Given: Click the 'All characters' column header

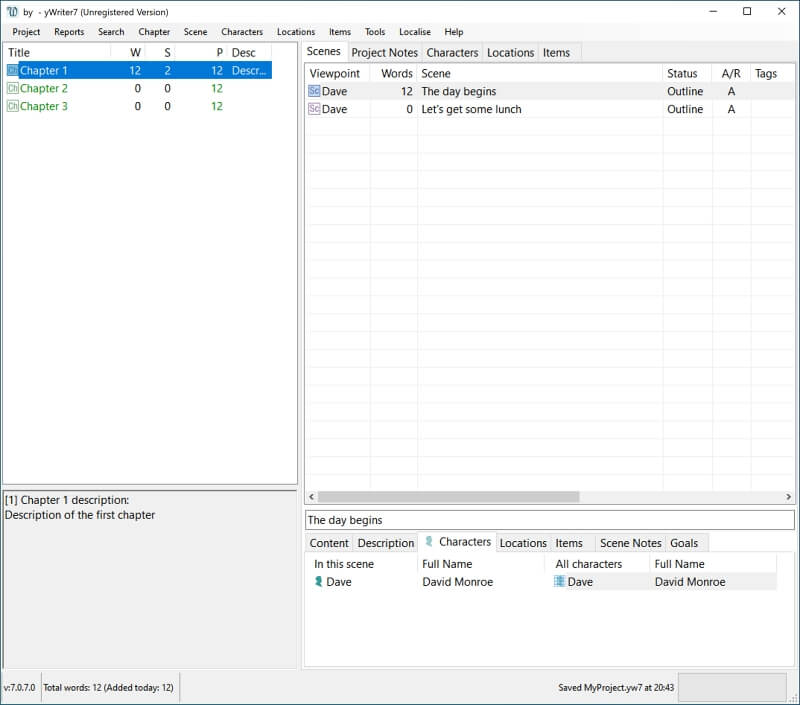Looking at the screenshot, I should pos(599,564).
